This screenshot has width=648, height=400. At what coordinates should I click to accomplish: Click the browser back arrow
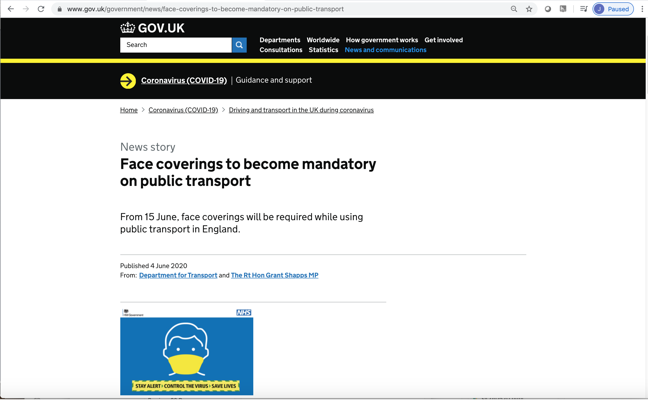click(x=10, y=9)
